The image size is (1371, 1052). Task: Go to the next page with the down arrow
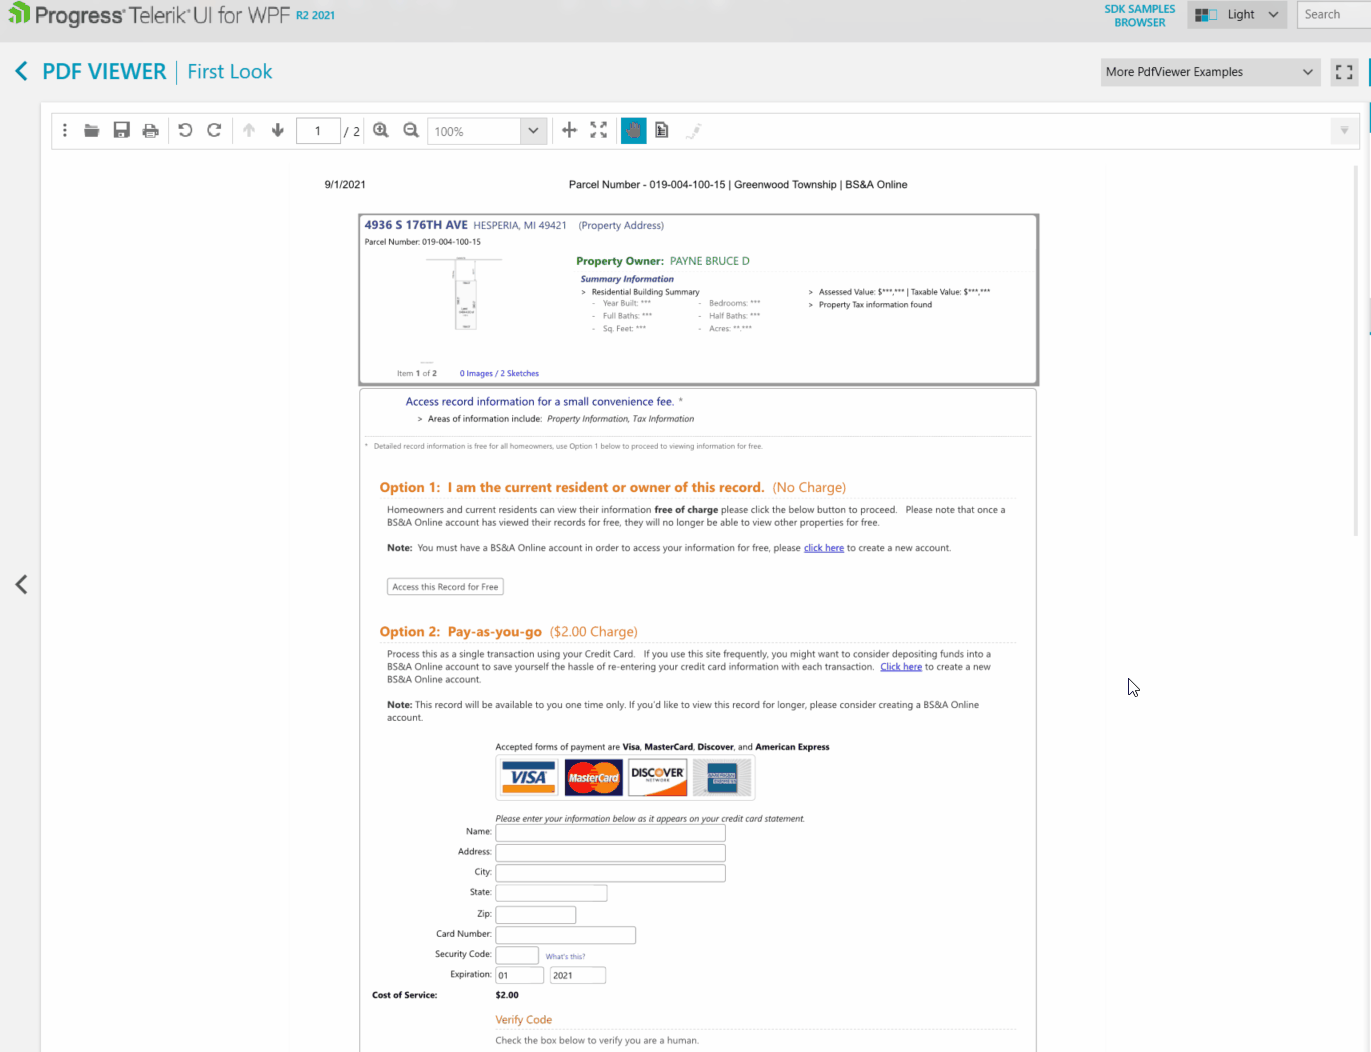coord(278,131)
